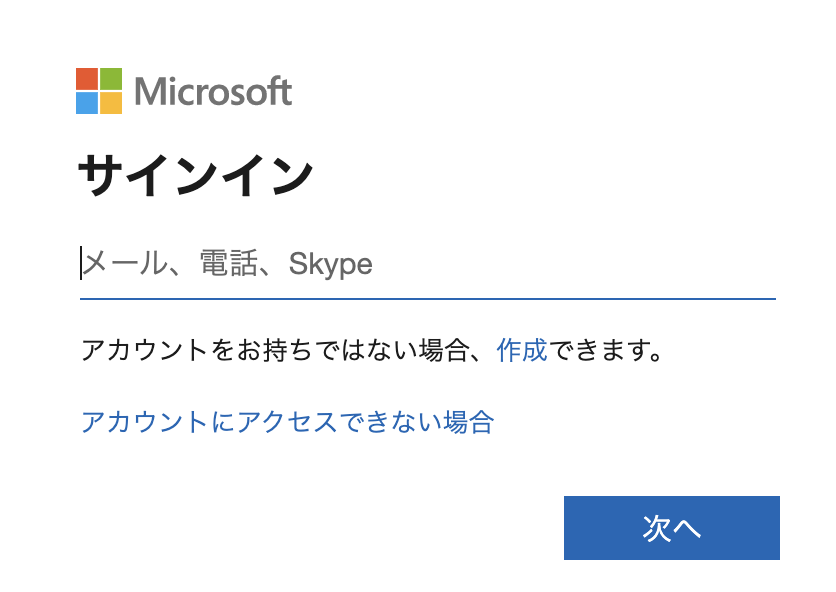Click the Skype placeholder word
This screenshot has width=836, height=592.
click(330, 264)
